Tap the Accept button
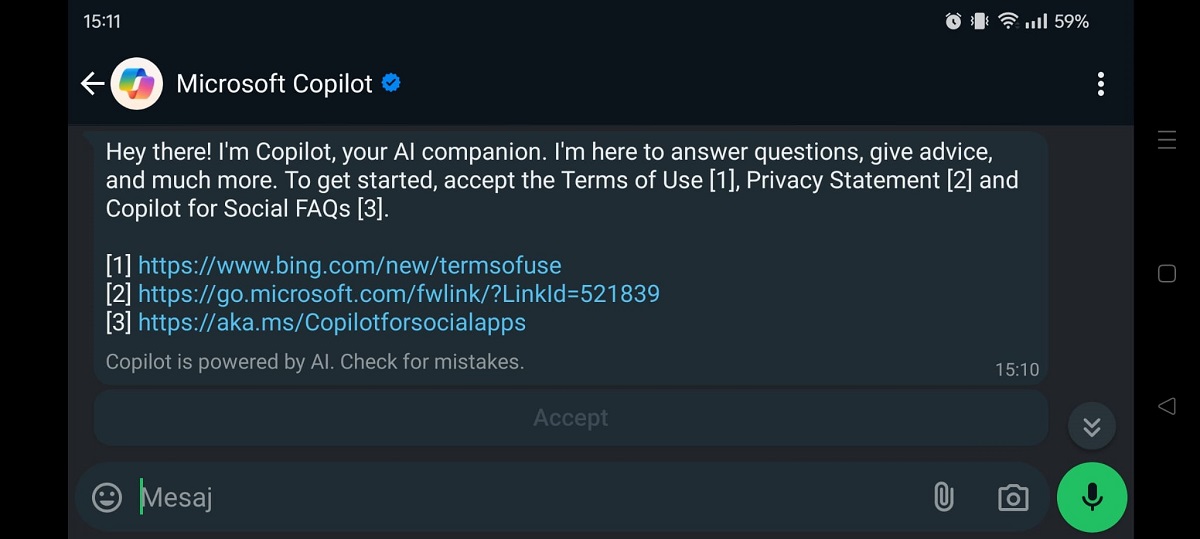Screen dimensions: 1200x539 571,418
